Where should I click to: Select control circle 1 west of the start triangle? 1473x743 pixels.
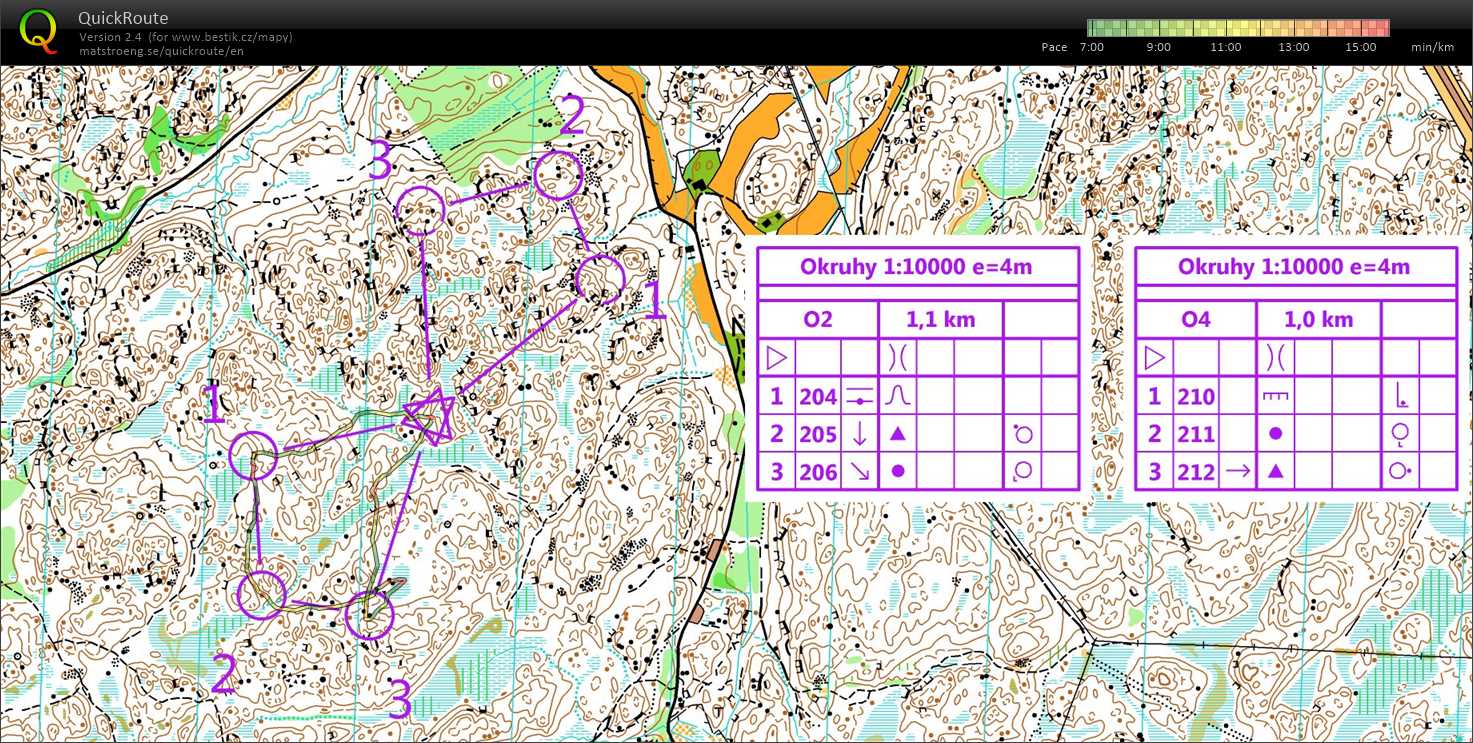point(253,456)
